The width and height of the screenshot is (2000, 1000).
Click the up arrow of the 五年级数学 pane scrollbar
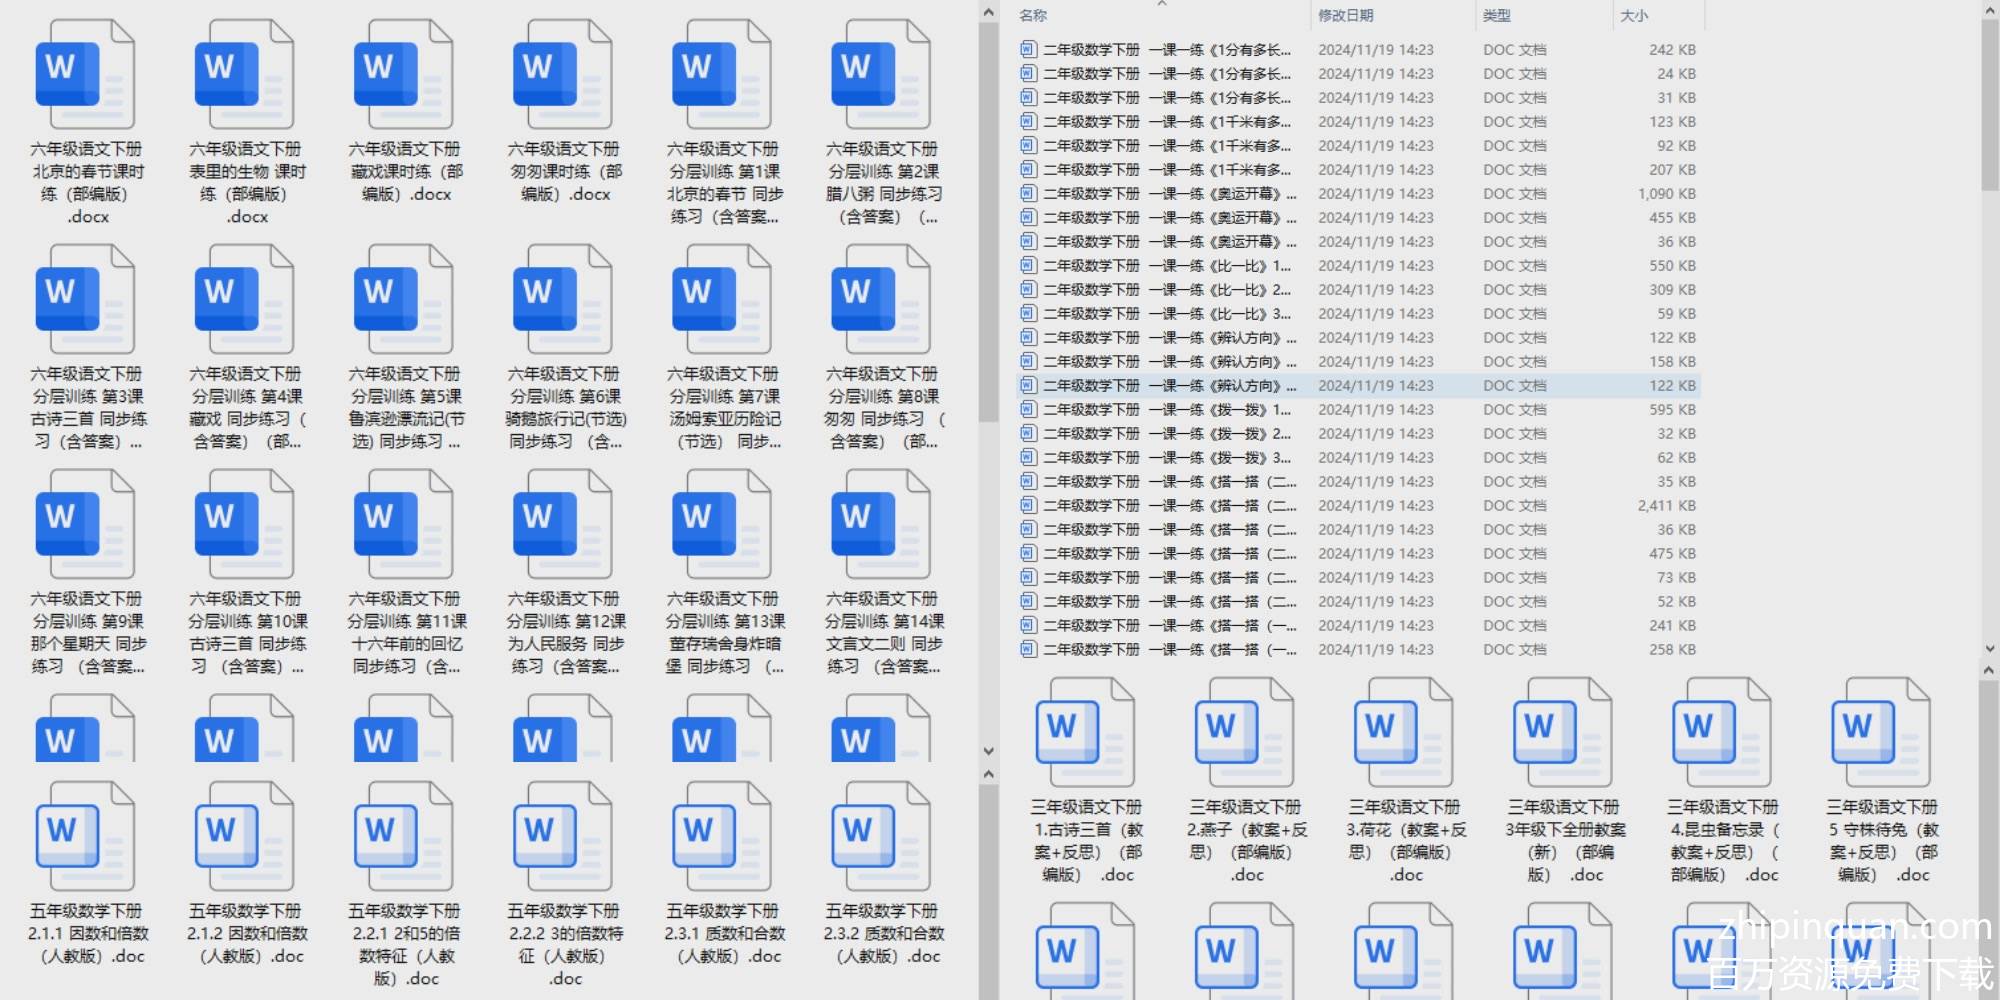pyautogui.click(x=989, y=774)
